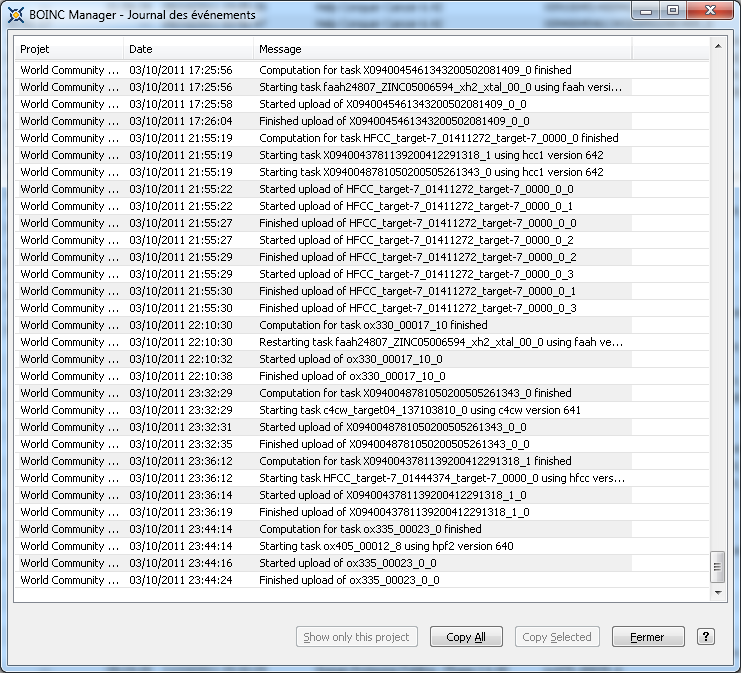Select message 'Computation for task X0940045461343200502081409_0 finished'
741x673 pixels.
(415, 70)
